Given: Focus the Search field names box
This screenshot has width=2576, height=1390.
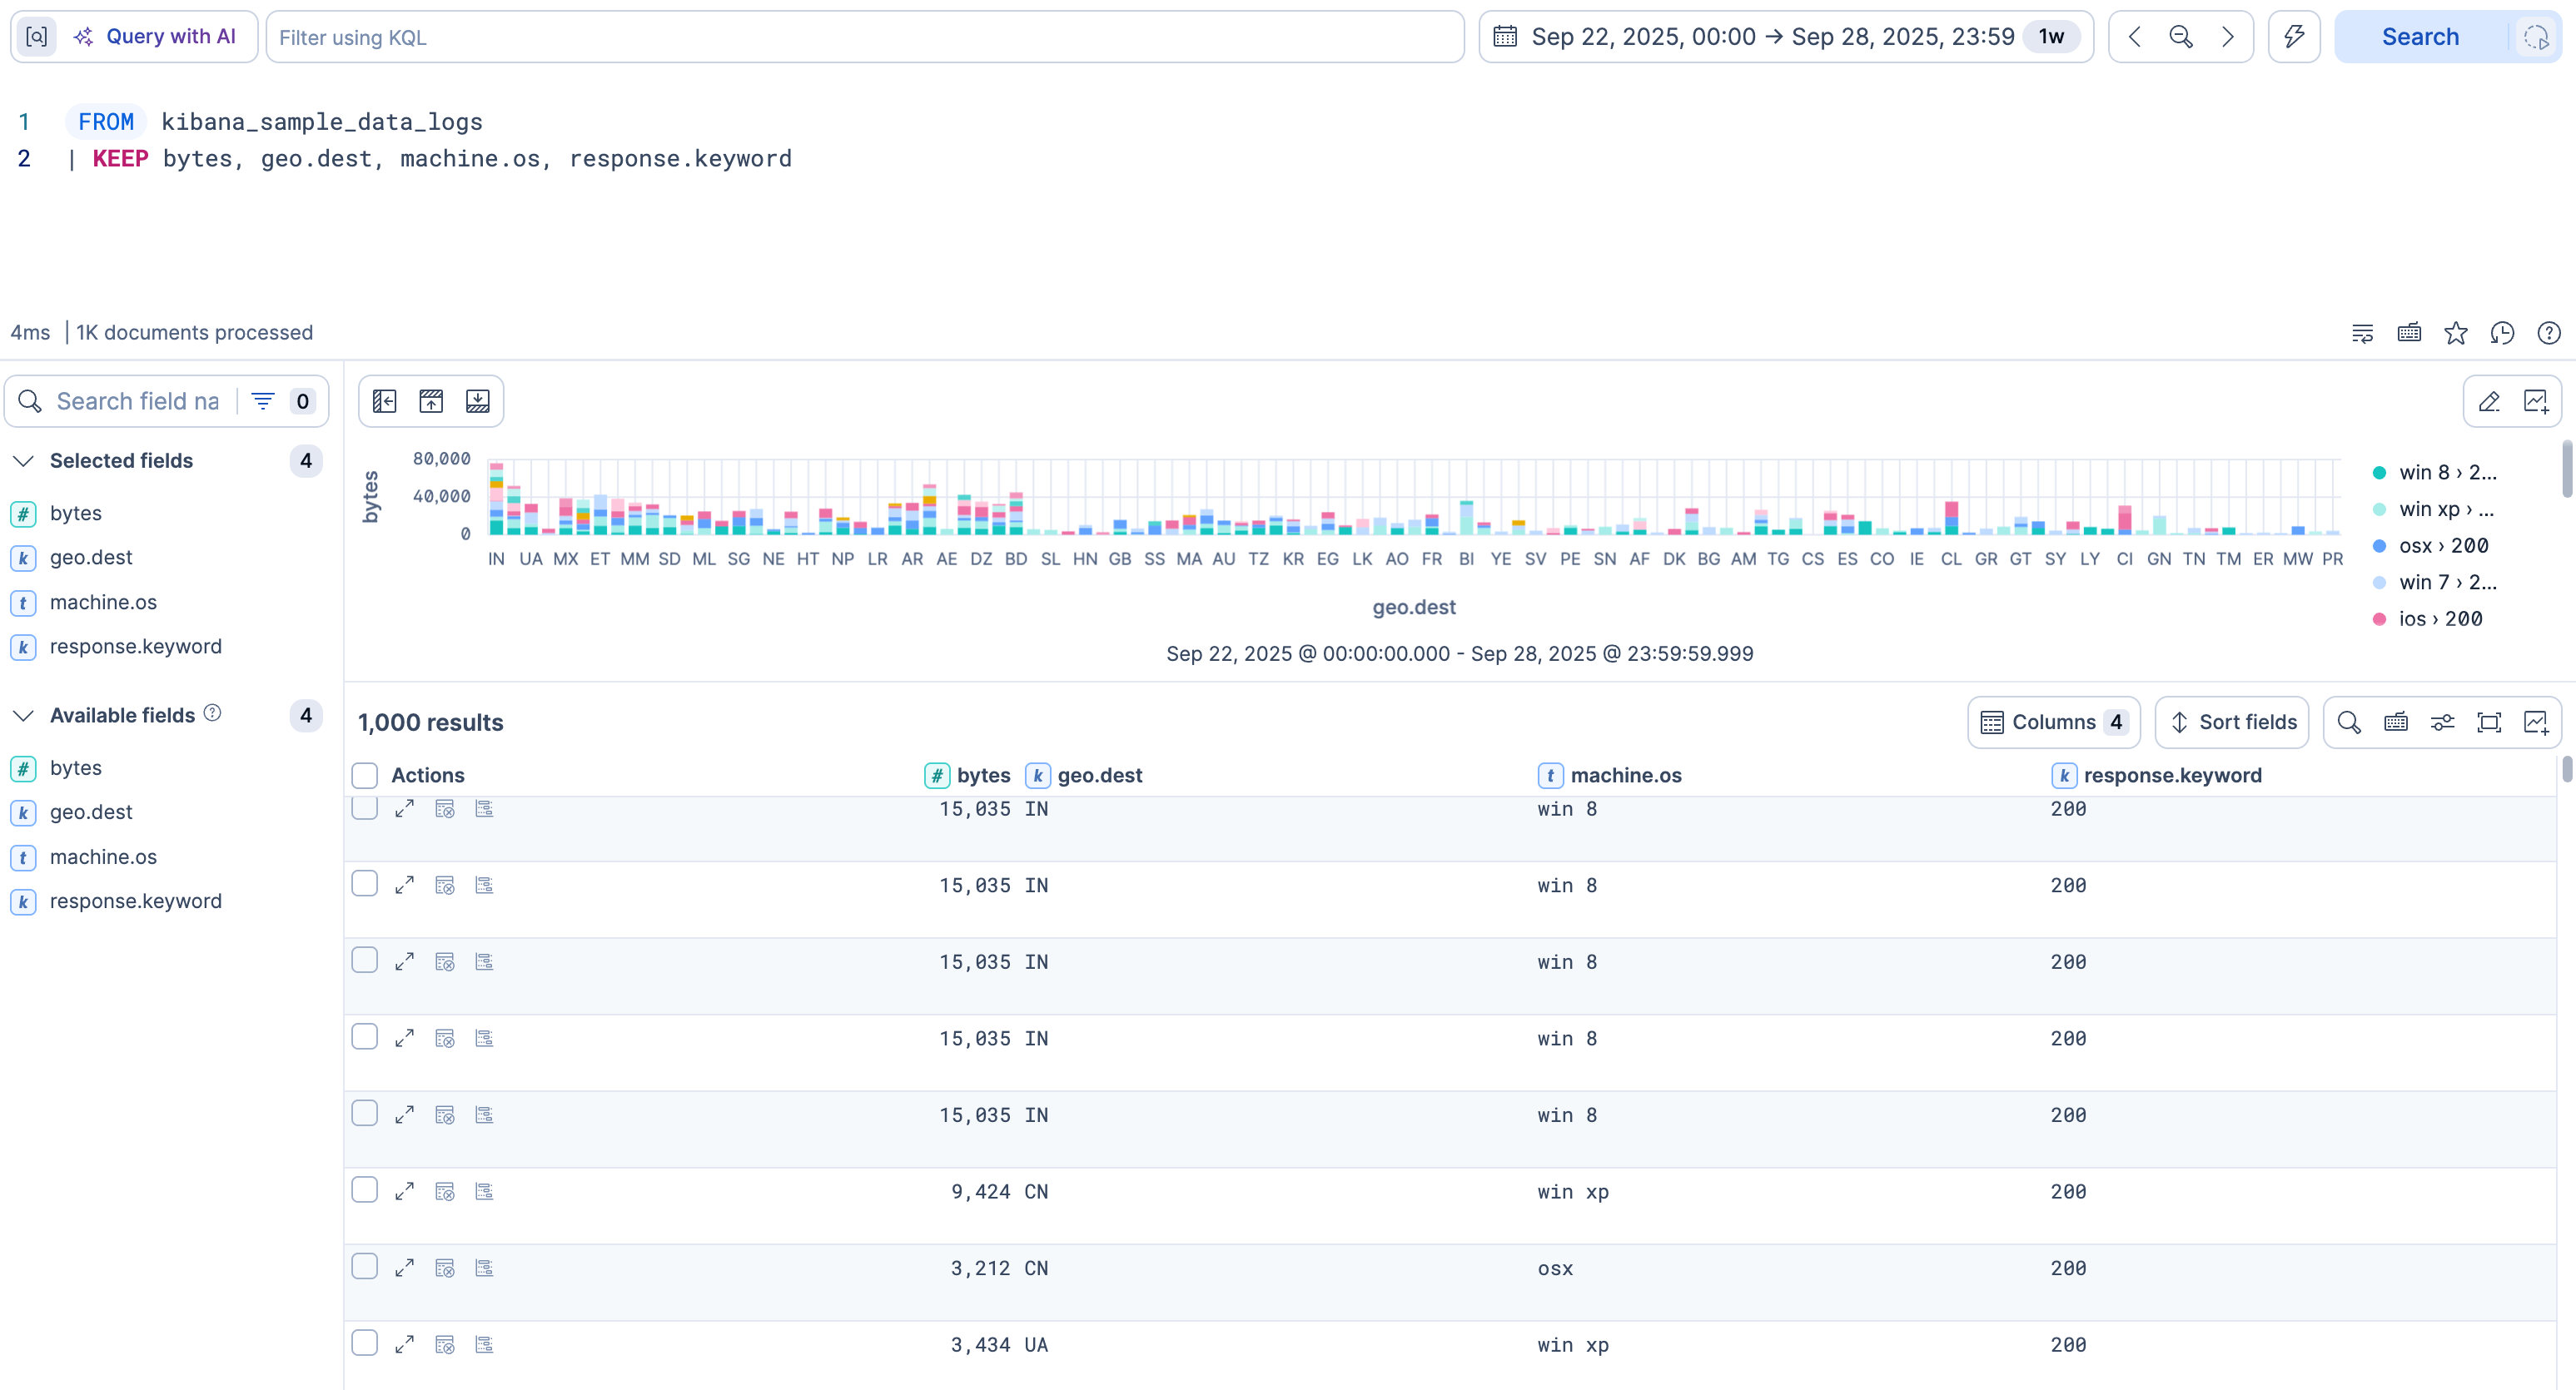Looking at the screenshot, I should click(137, 401).
